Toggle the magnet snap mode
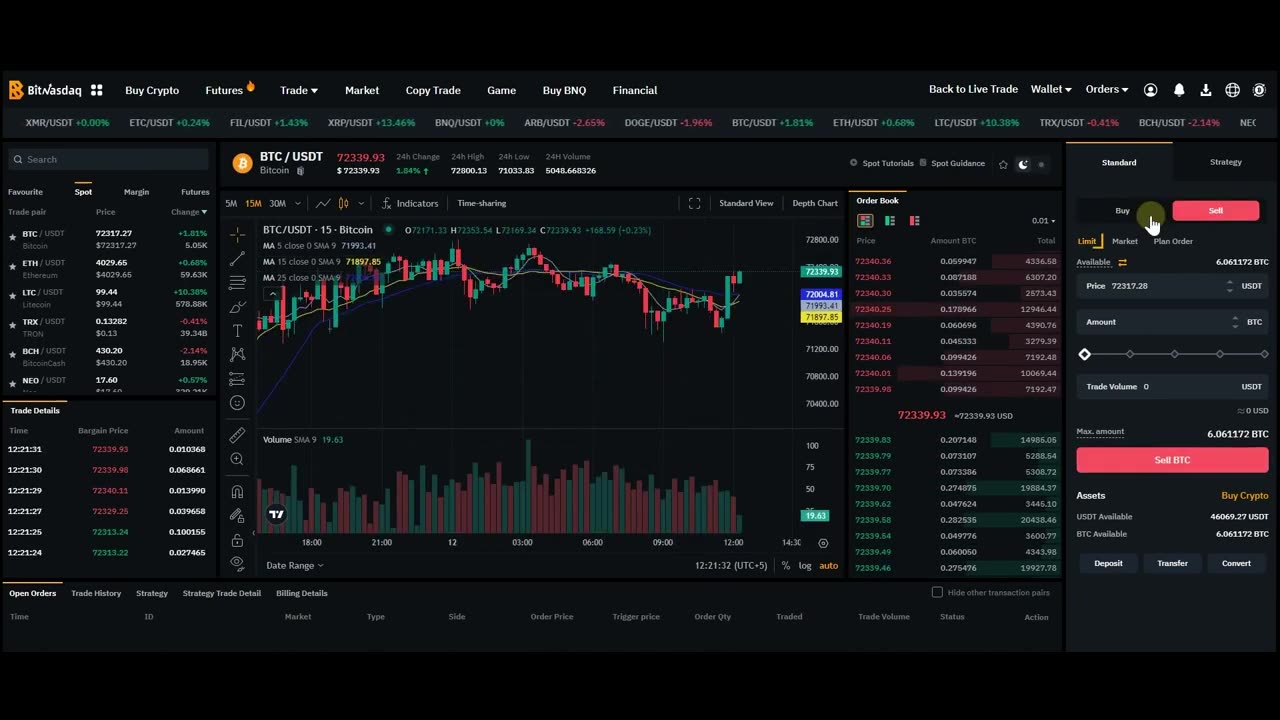 (237, 492)
